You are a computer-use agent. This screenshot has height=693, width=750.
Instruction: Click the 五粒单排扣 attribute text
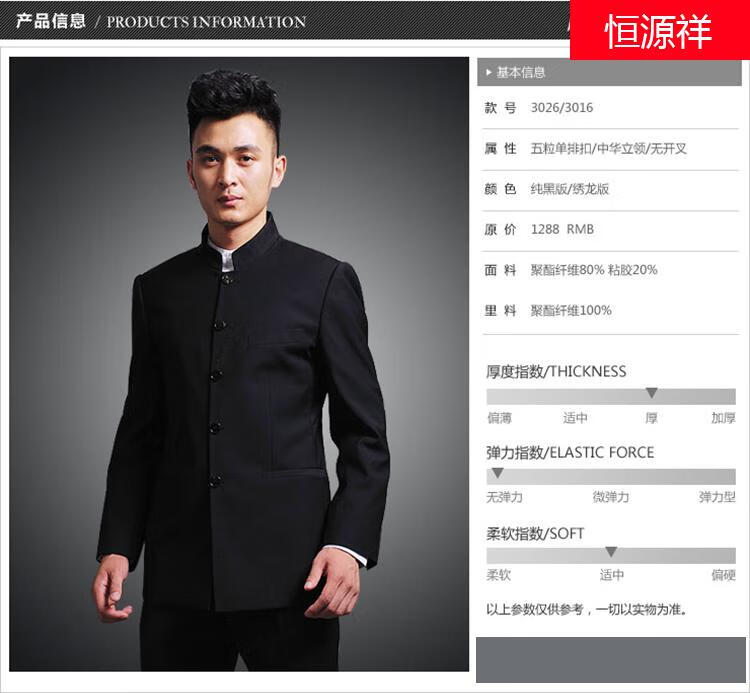click(561, 149)
